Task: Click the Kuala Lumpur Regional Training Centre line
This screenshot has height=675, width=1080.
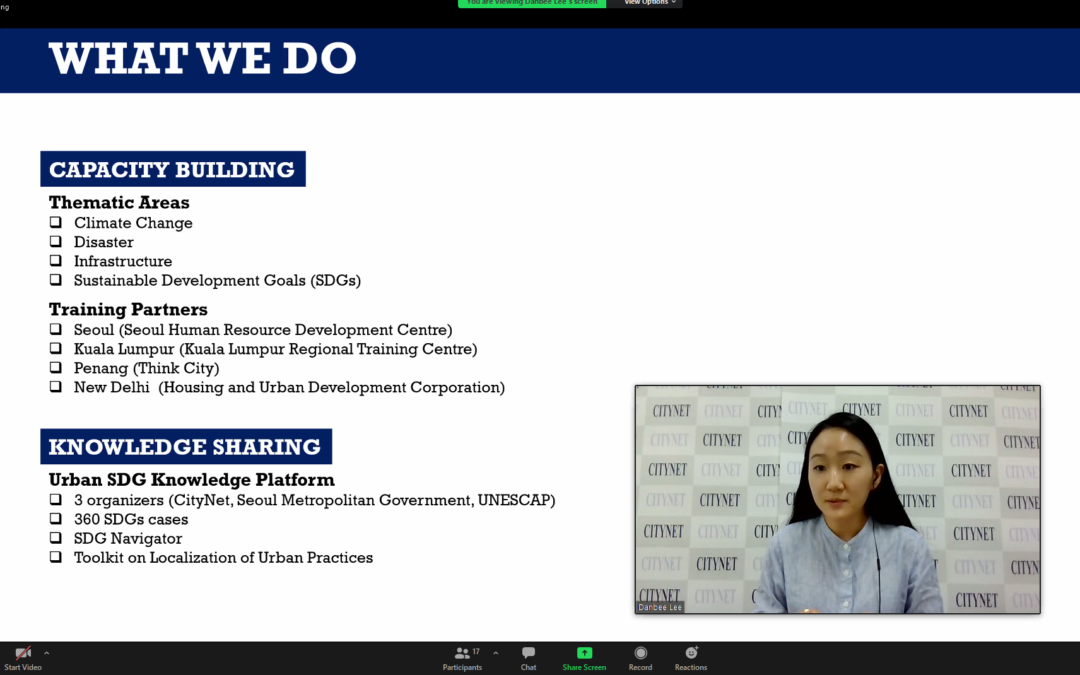Action: [276, 349]
